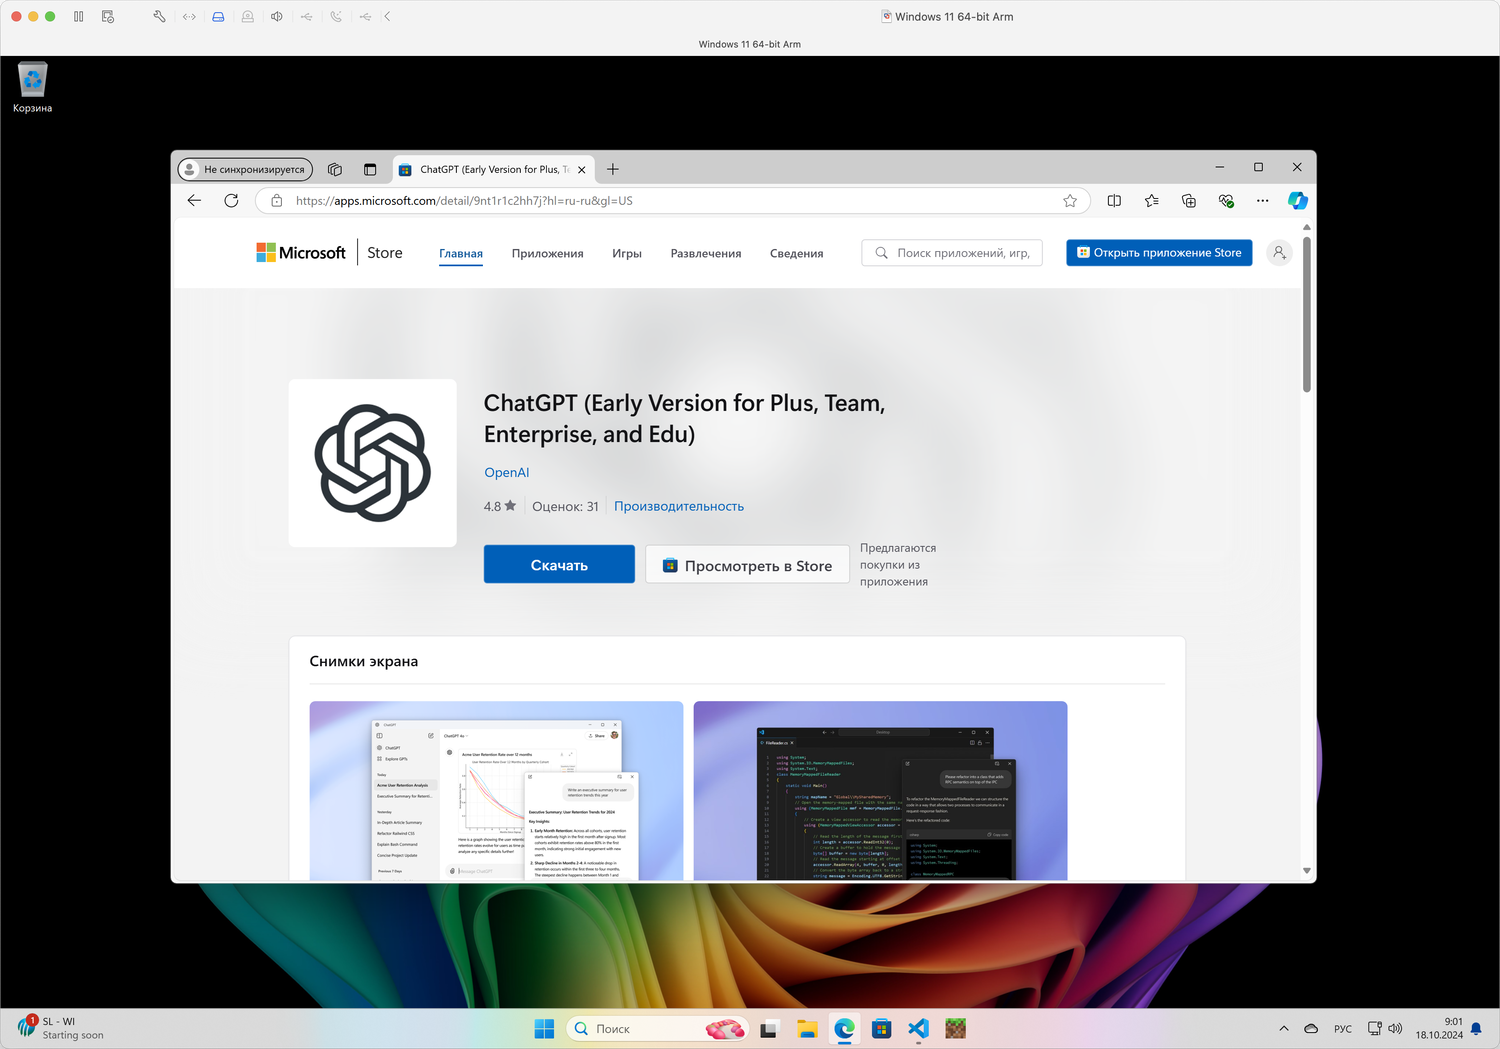
Task: Switch the РУС input language indicator
Action: coord(1343,1029)
